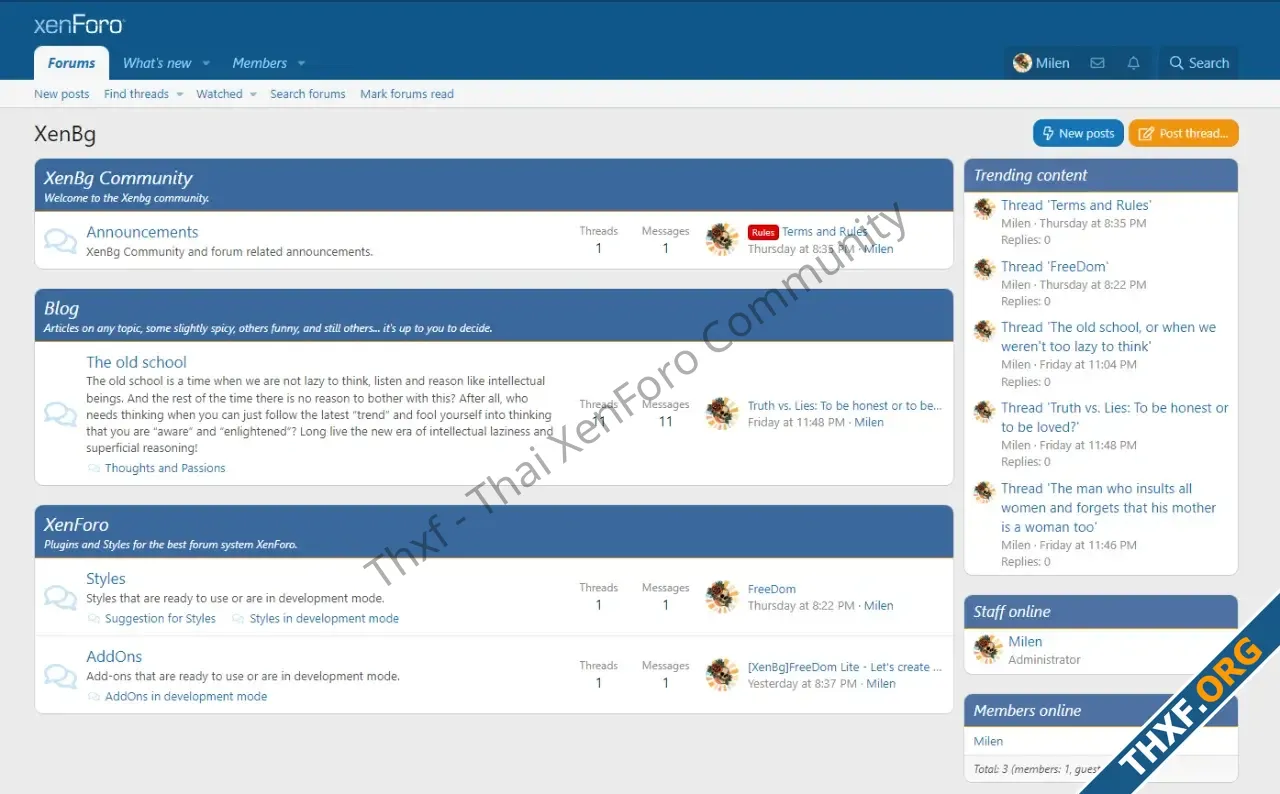The image size is (1280, 794).
Task: Open the Members online widget title
Action: click(1027, 711)
